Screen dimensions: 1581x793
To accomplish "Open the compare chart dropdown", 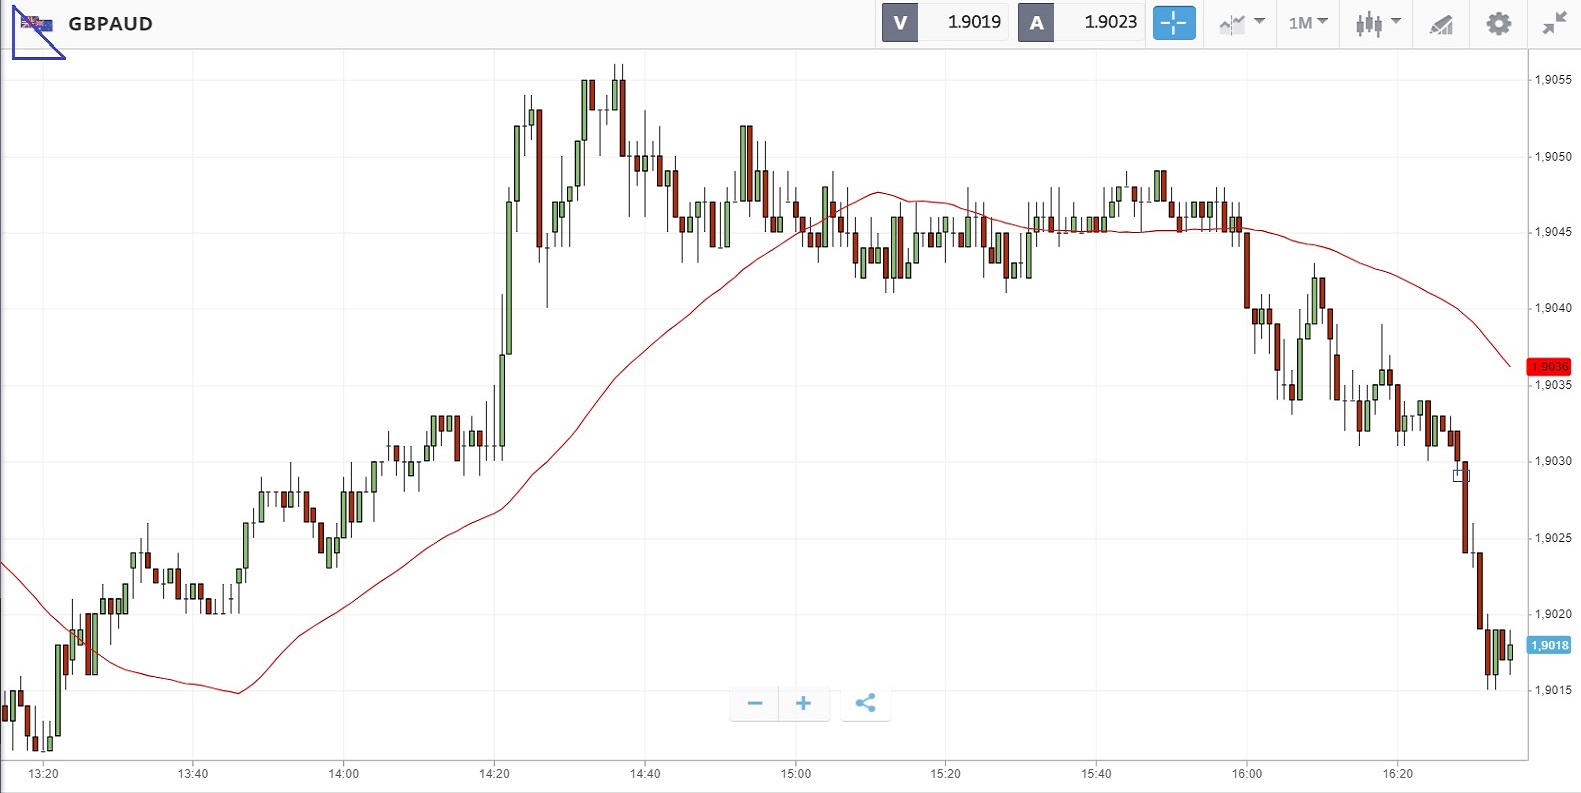I will [1241, 23].
